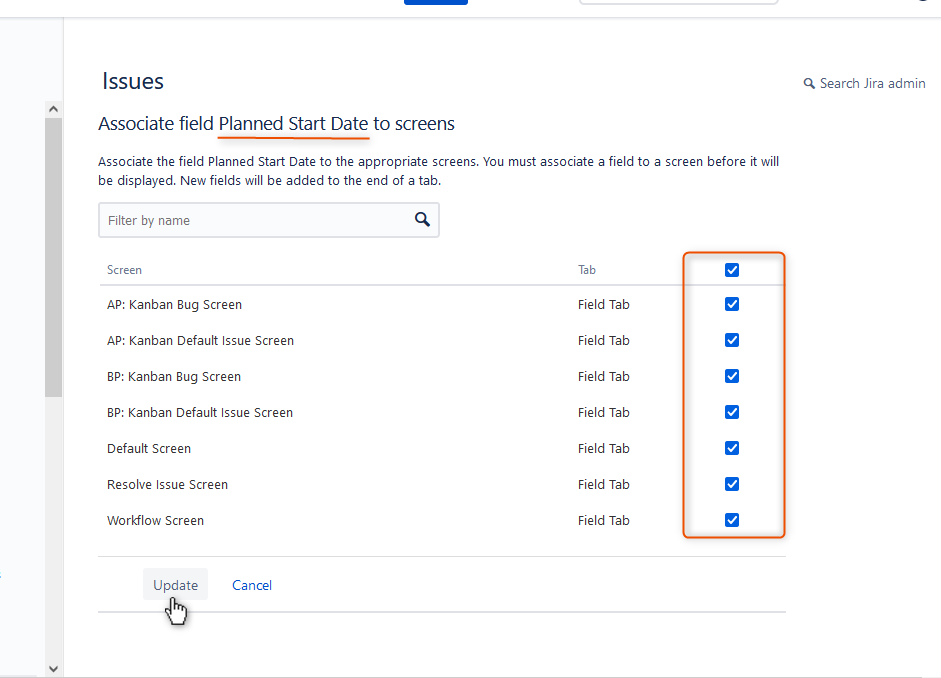Click the scrollbar up arrow
The image size is (941, 678).
[x=53, y=107]
